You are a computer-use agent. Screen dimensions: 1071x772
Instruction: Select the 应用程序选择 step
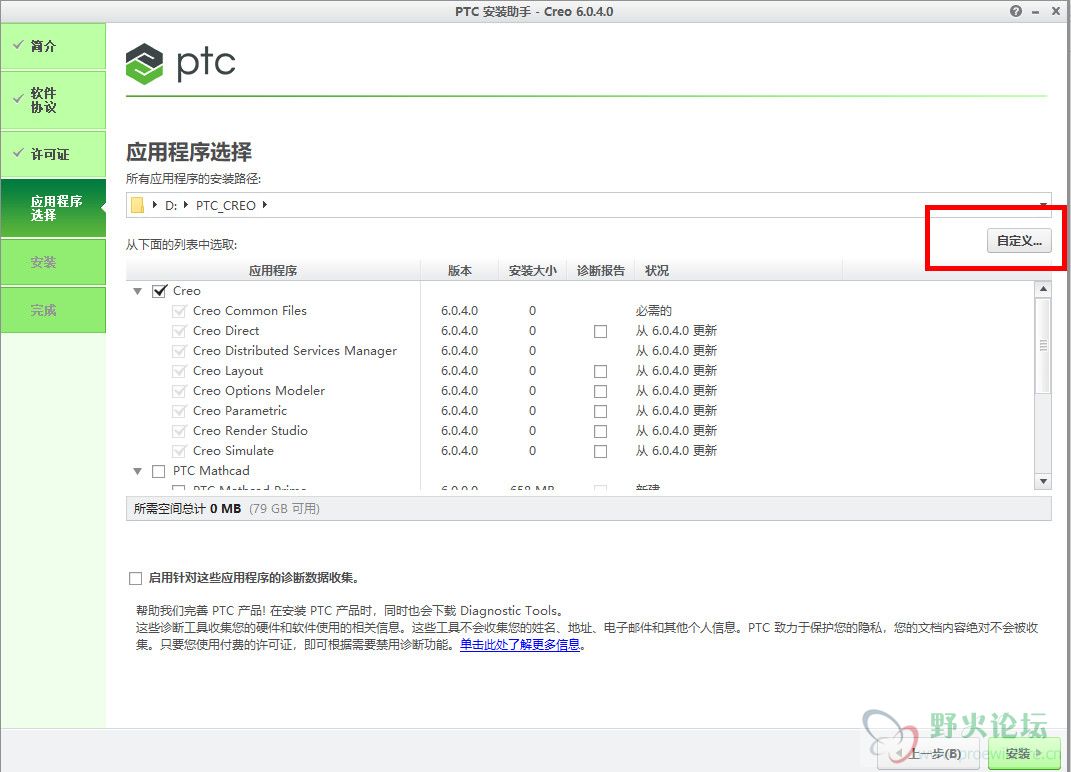click(x=53, y=208)
